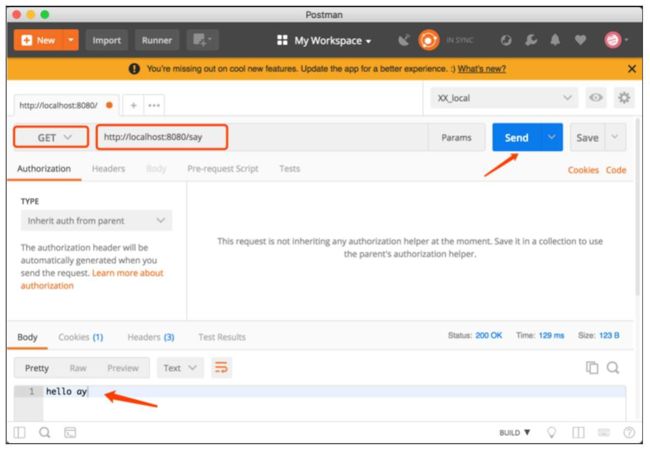Viewport: 650px width, 452px height.
Task: Click the Save button
Action: [x=587, y=137]
